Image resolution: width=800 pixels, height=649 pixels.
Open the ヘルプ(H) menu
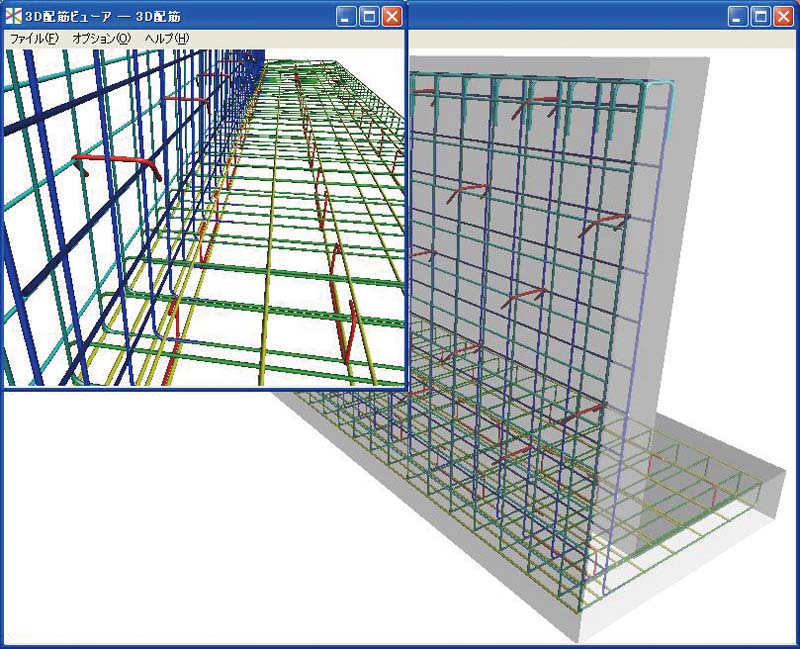pyautogui.click(x=167, y=39)
